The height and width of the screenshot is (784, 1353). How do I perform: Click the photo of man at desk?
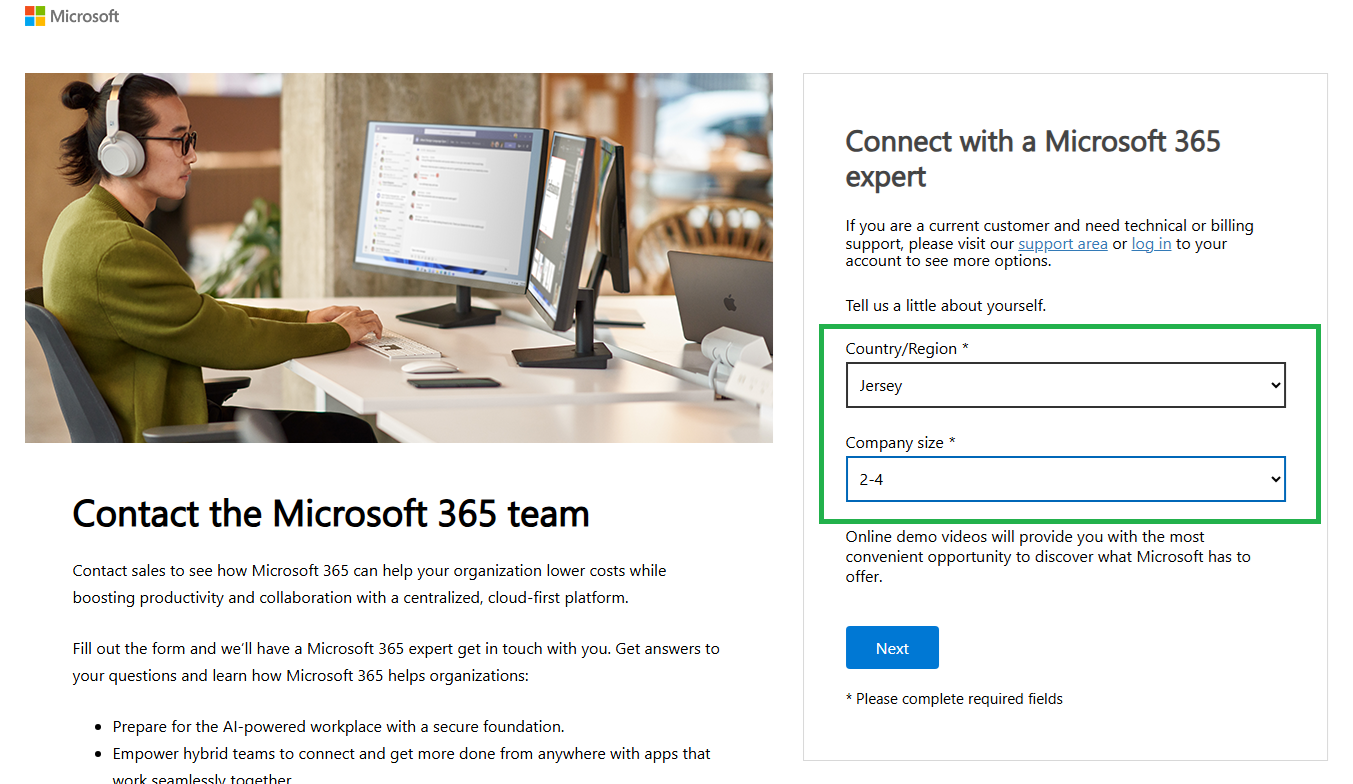399,258
